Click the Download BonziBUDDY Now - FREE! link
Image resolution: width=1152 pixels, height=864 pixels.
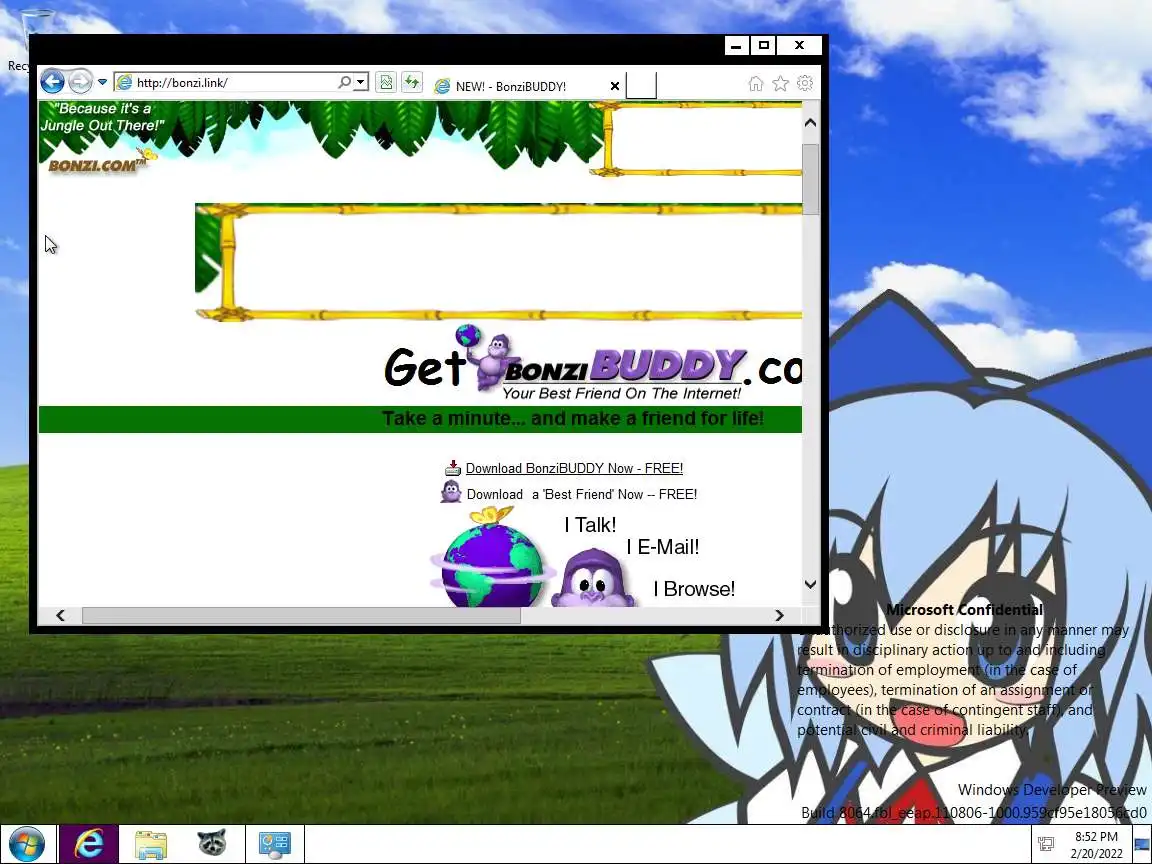(574, 468)
